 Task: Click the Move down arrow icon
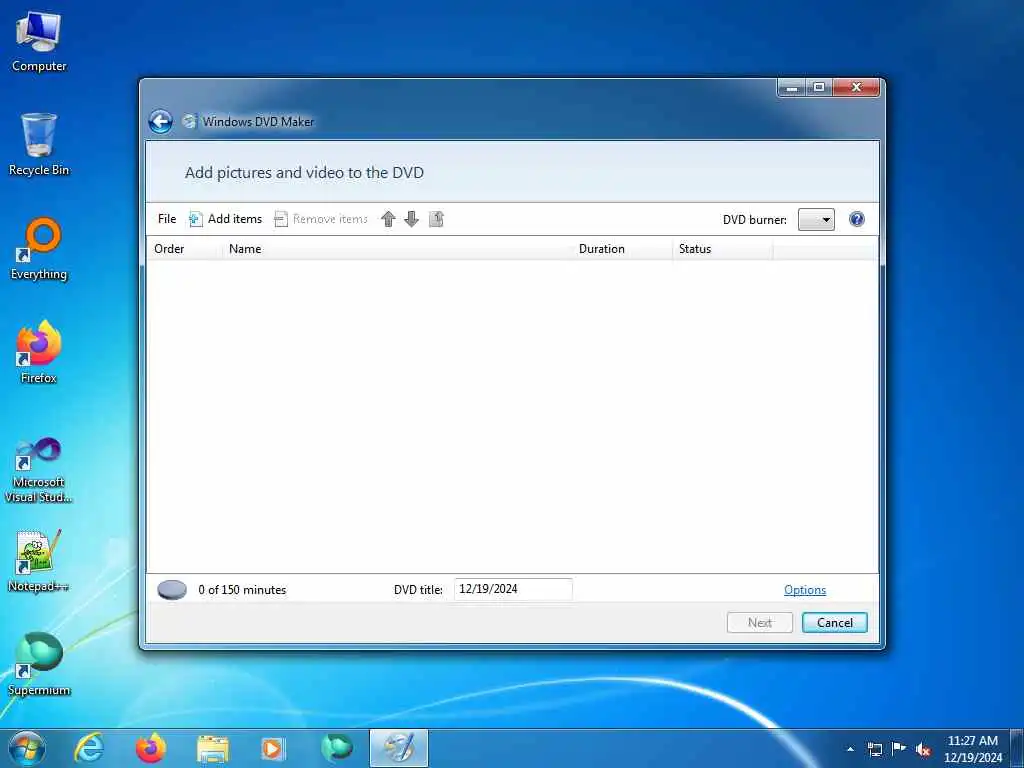coord(411,219)
